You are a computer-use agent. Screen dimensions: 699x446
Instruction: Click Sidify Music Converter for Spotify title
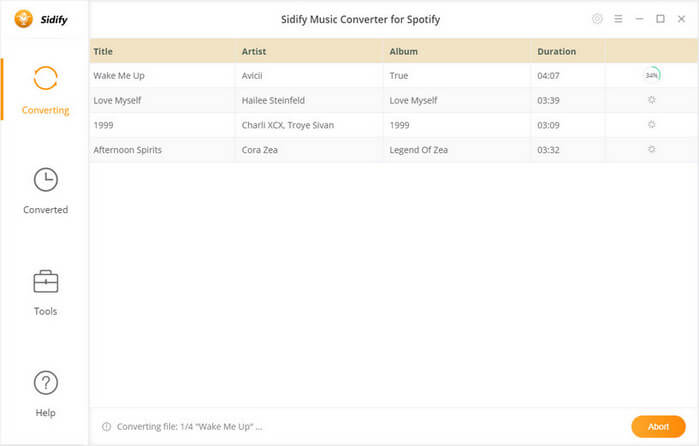360,20
